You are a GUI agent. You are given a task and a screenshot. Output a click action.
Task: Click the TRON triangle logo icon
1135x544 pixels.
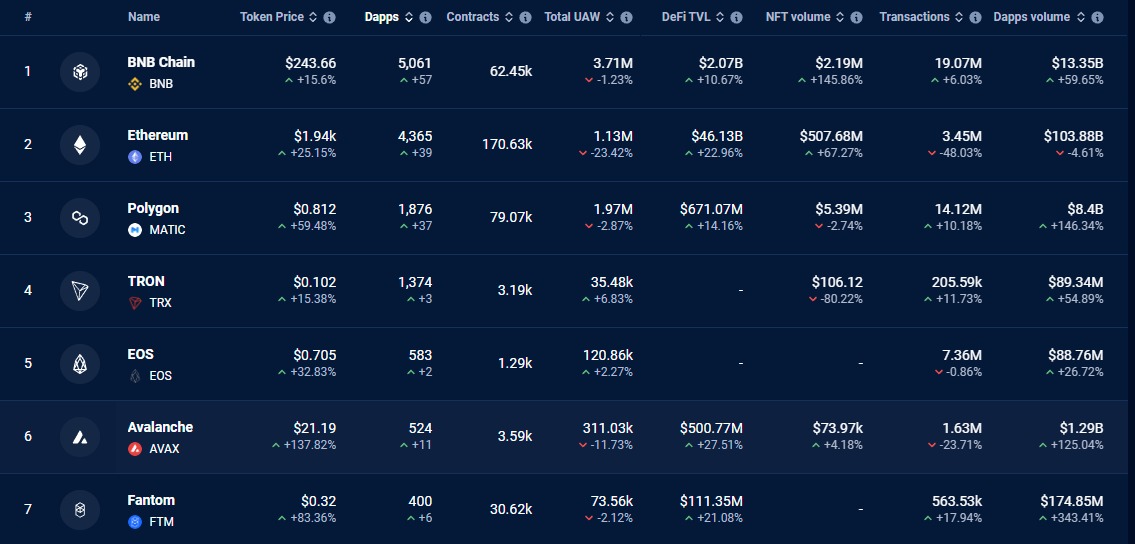point(80,291)
